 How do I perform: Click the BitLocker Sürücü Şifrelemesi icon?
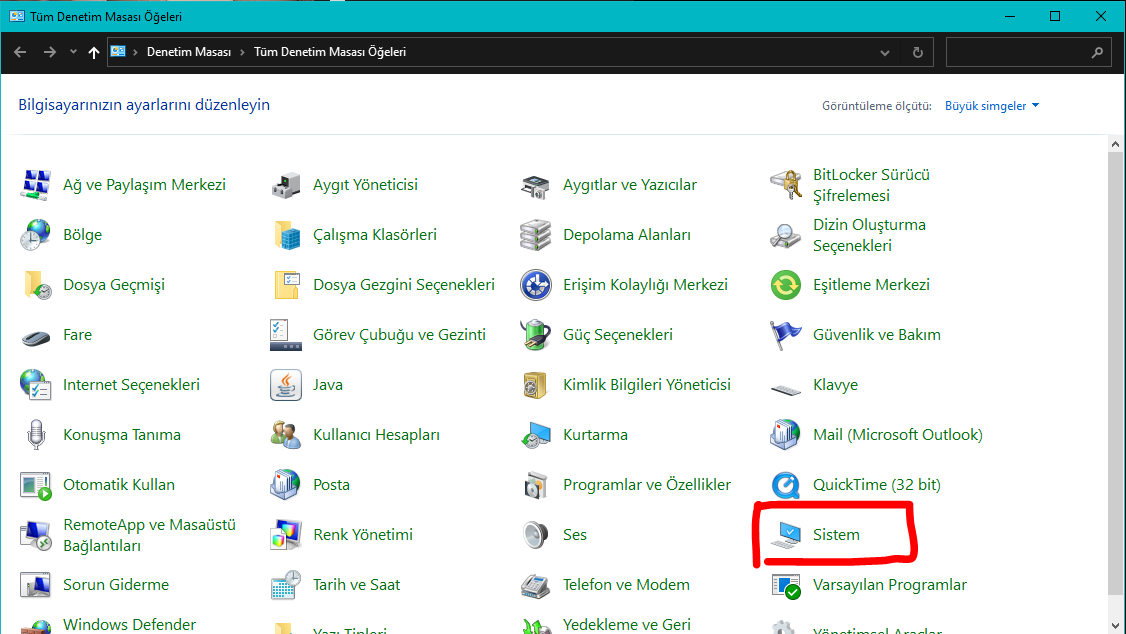786,185
